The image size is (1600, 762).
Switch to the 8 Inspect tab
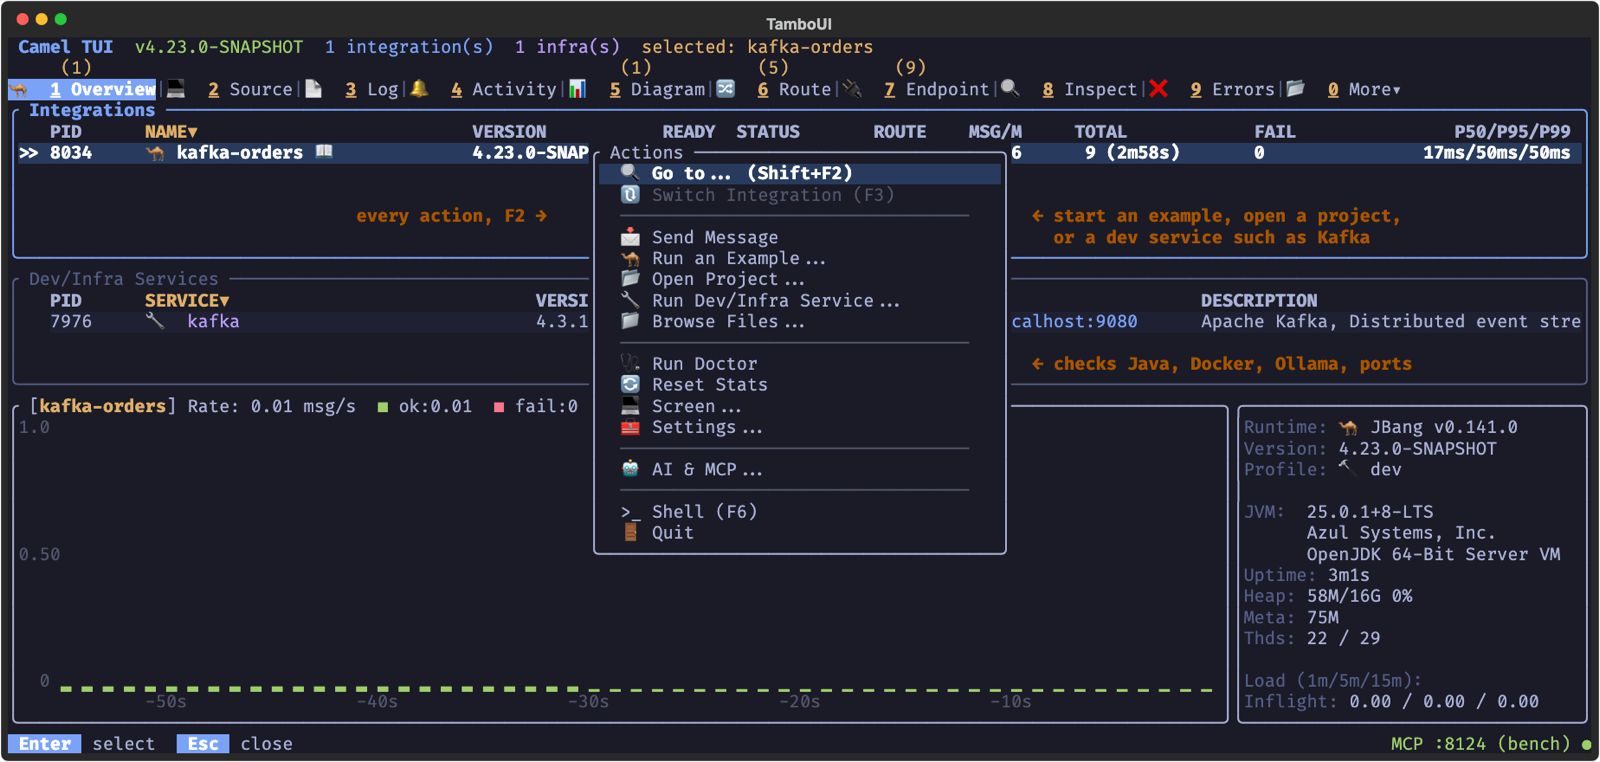(1089, 89)
